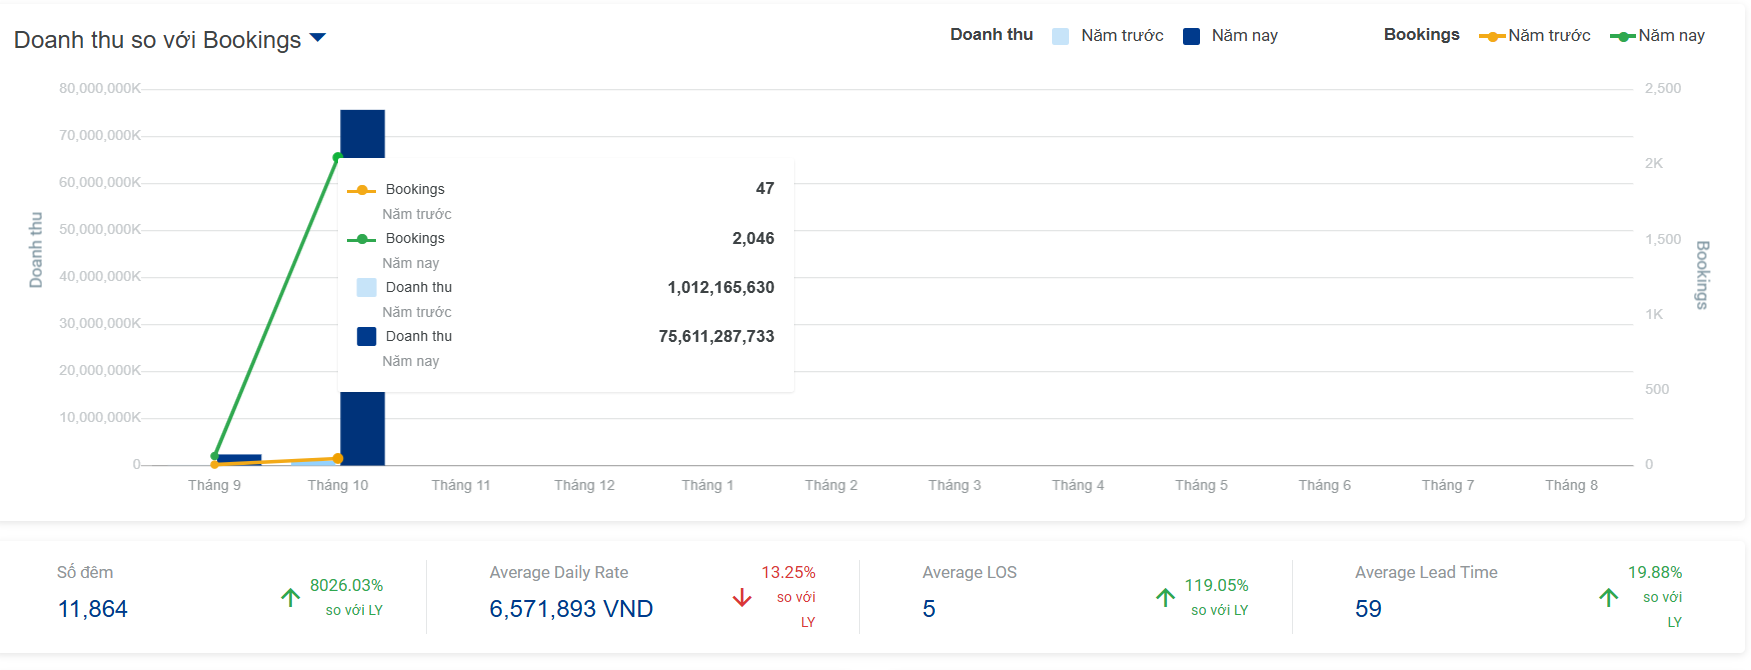Click the 'Tháng 4' axis label
Screen dimensions: 1751x670
[1078, 485]
